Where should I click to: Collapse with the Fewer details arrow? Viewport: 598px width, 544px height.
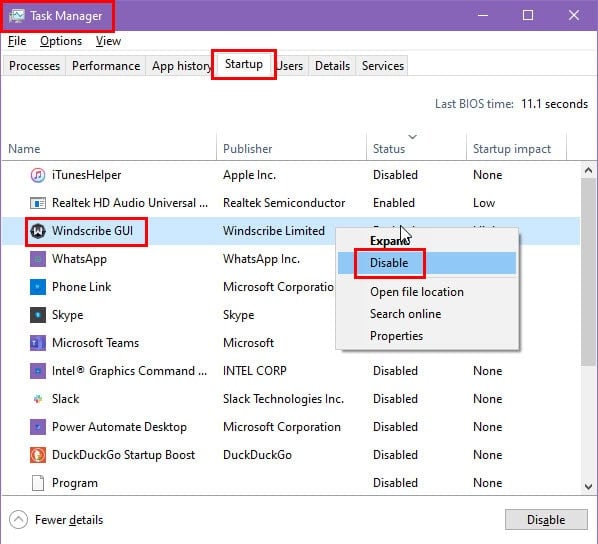point(18,520)
